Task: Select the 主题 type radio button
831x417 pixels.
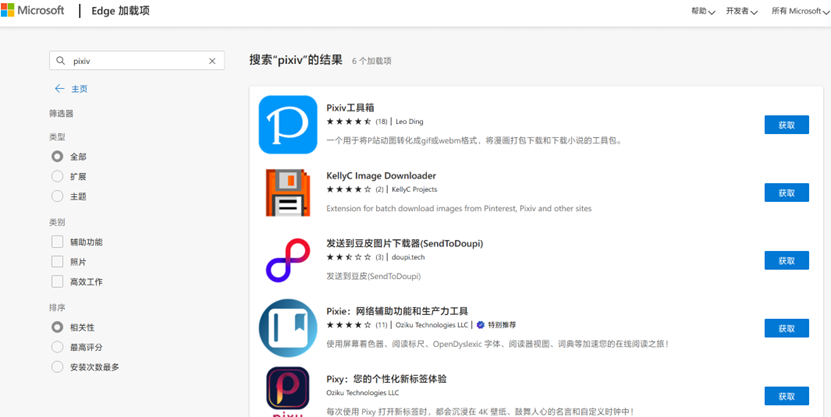Action: tap(57, 197)
